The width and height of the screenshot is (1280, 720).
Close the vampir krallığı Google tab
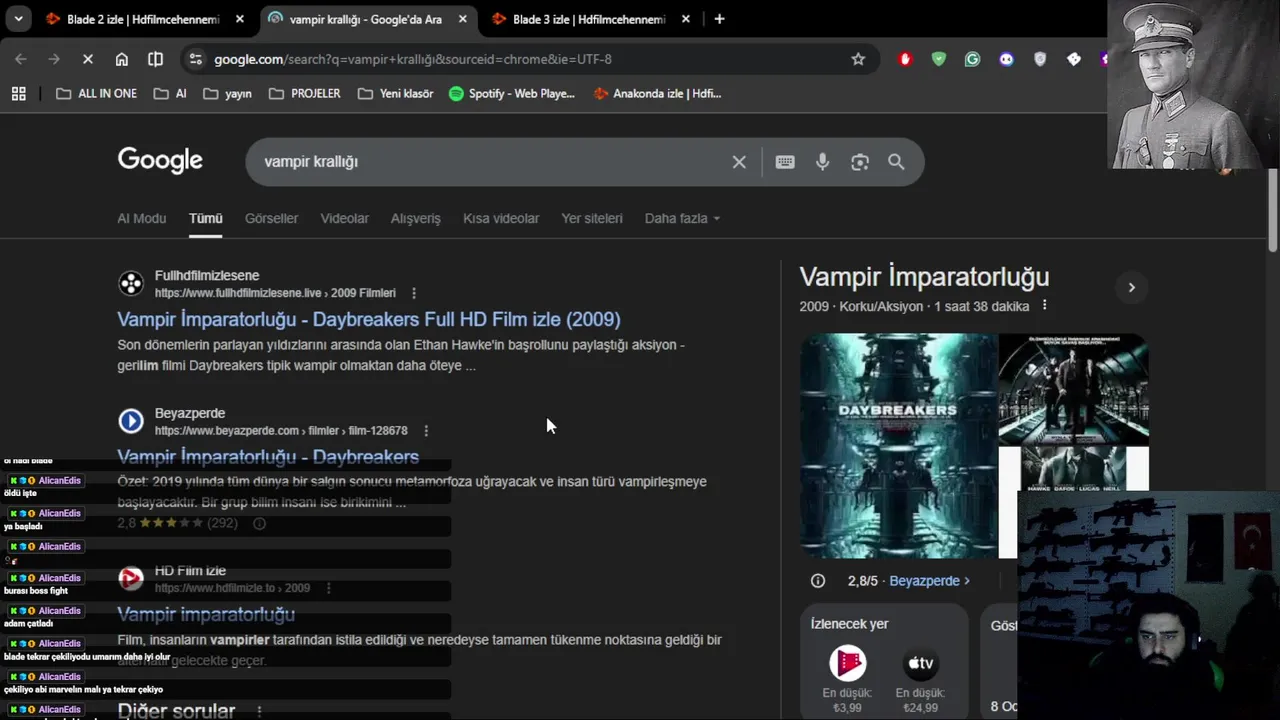(461, 19)
